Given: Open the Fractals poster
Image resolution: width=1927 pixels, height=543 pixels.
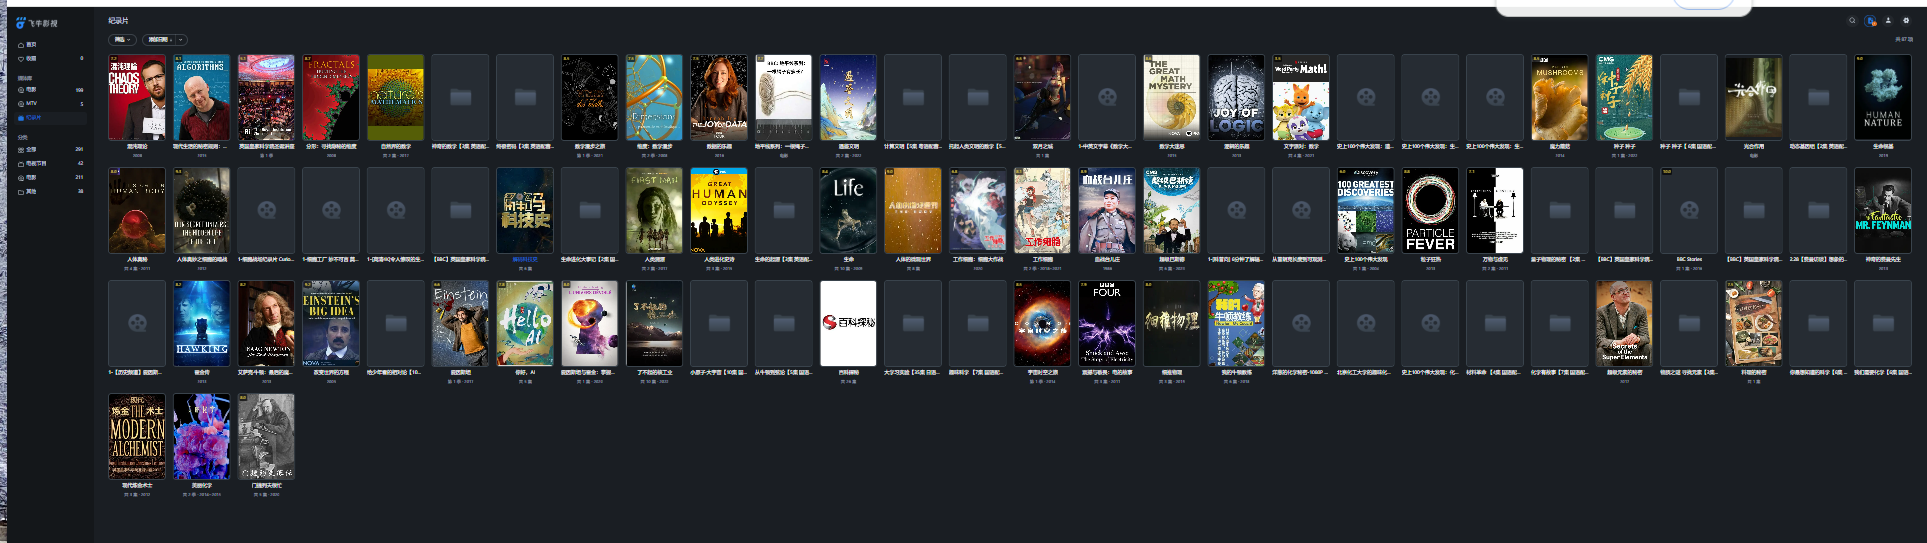Looking at the screenshot, I should 331,97.
